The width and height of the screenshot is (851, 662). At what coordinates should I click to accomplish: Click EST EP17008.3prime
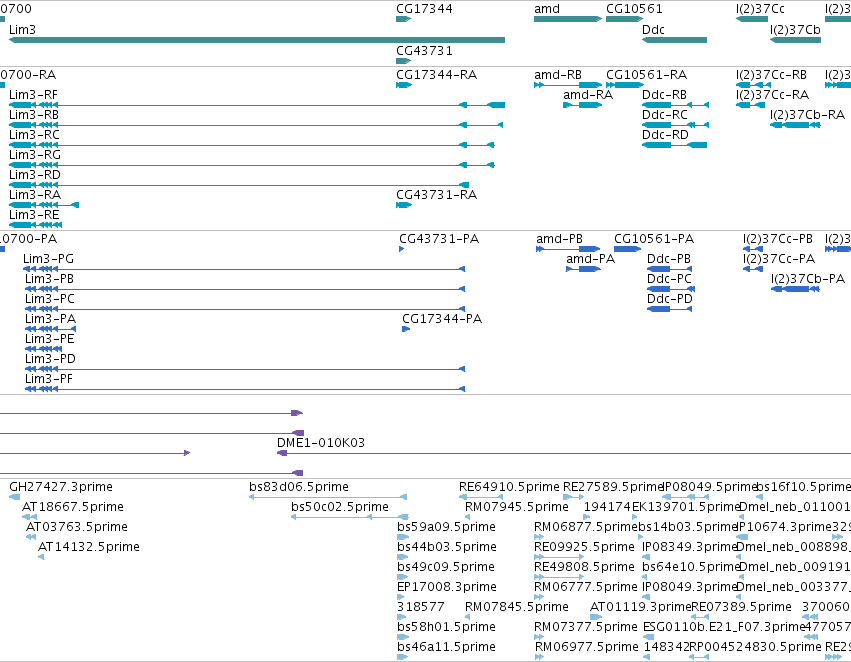(x=401, y=597)
